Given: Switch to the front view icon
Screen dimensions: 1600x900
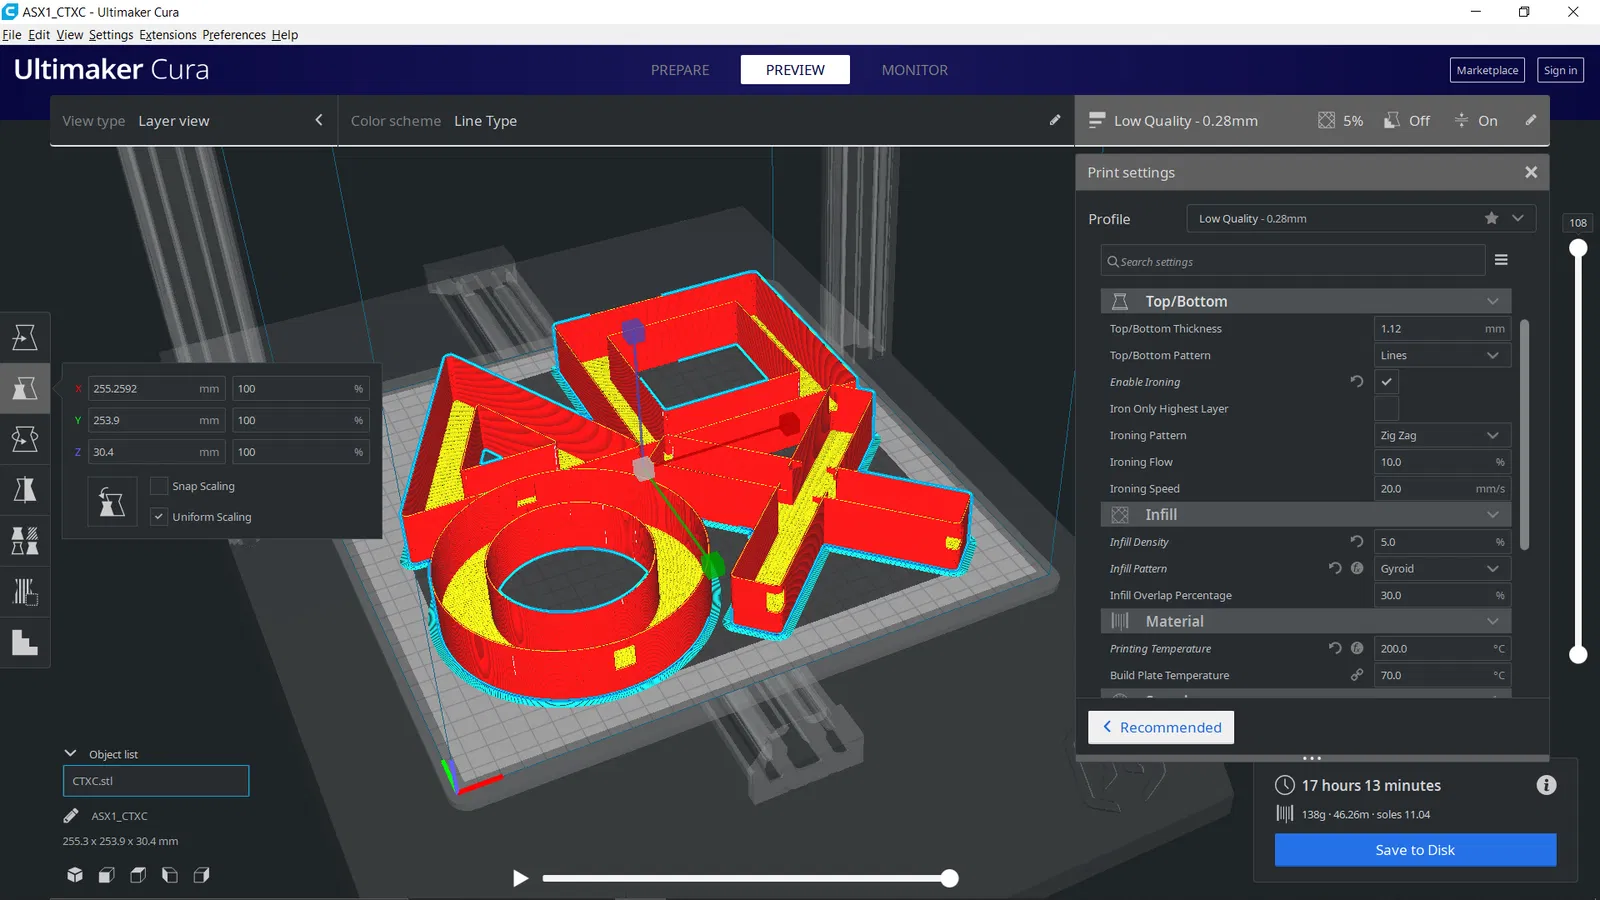Looking at the screenshot, I should [x=106, y=875].
